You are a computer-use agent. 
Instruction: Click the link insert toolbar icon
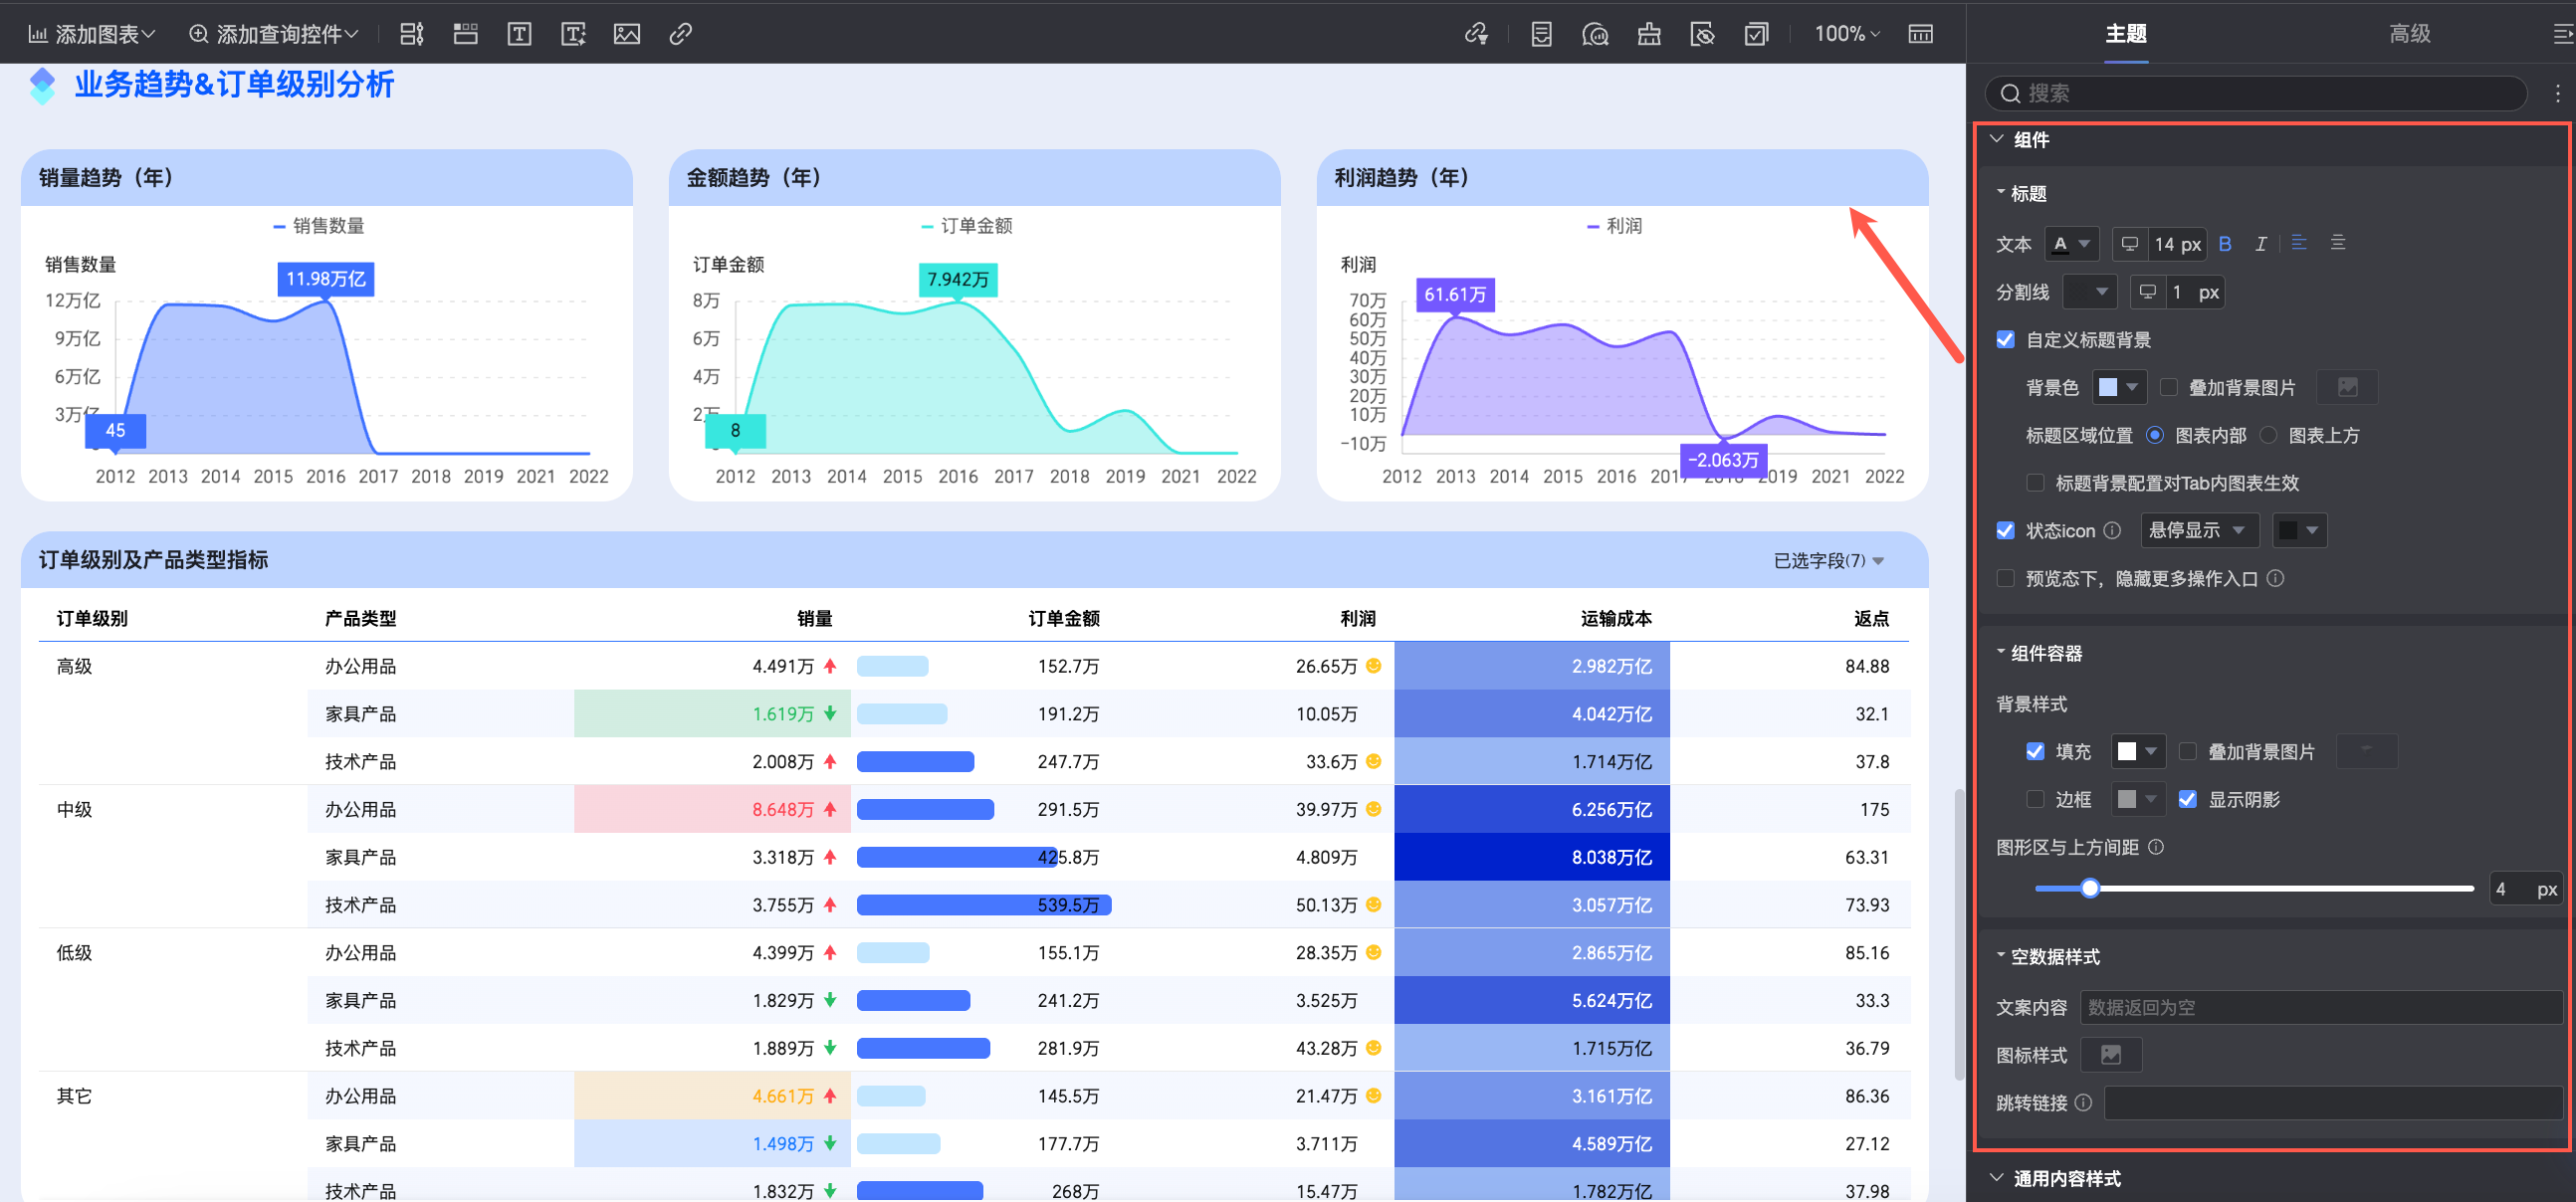coord(680,34)
